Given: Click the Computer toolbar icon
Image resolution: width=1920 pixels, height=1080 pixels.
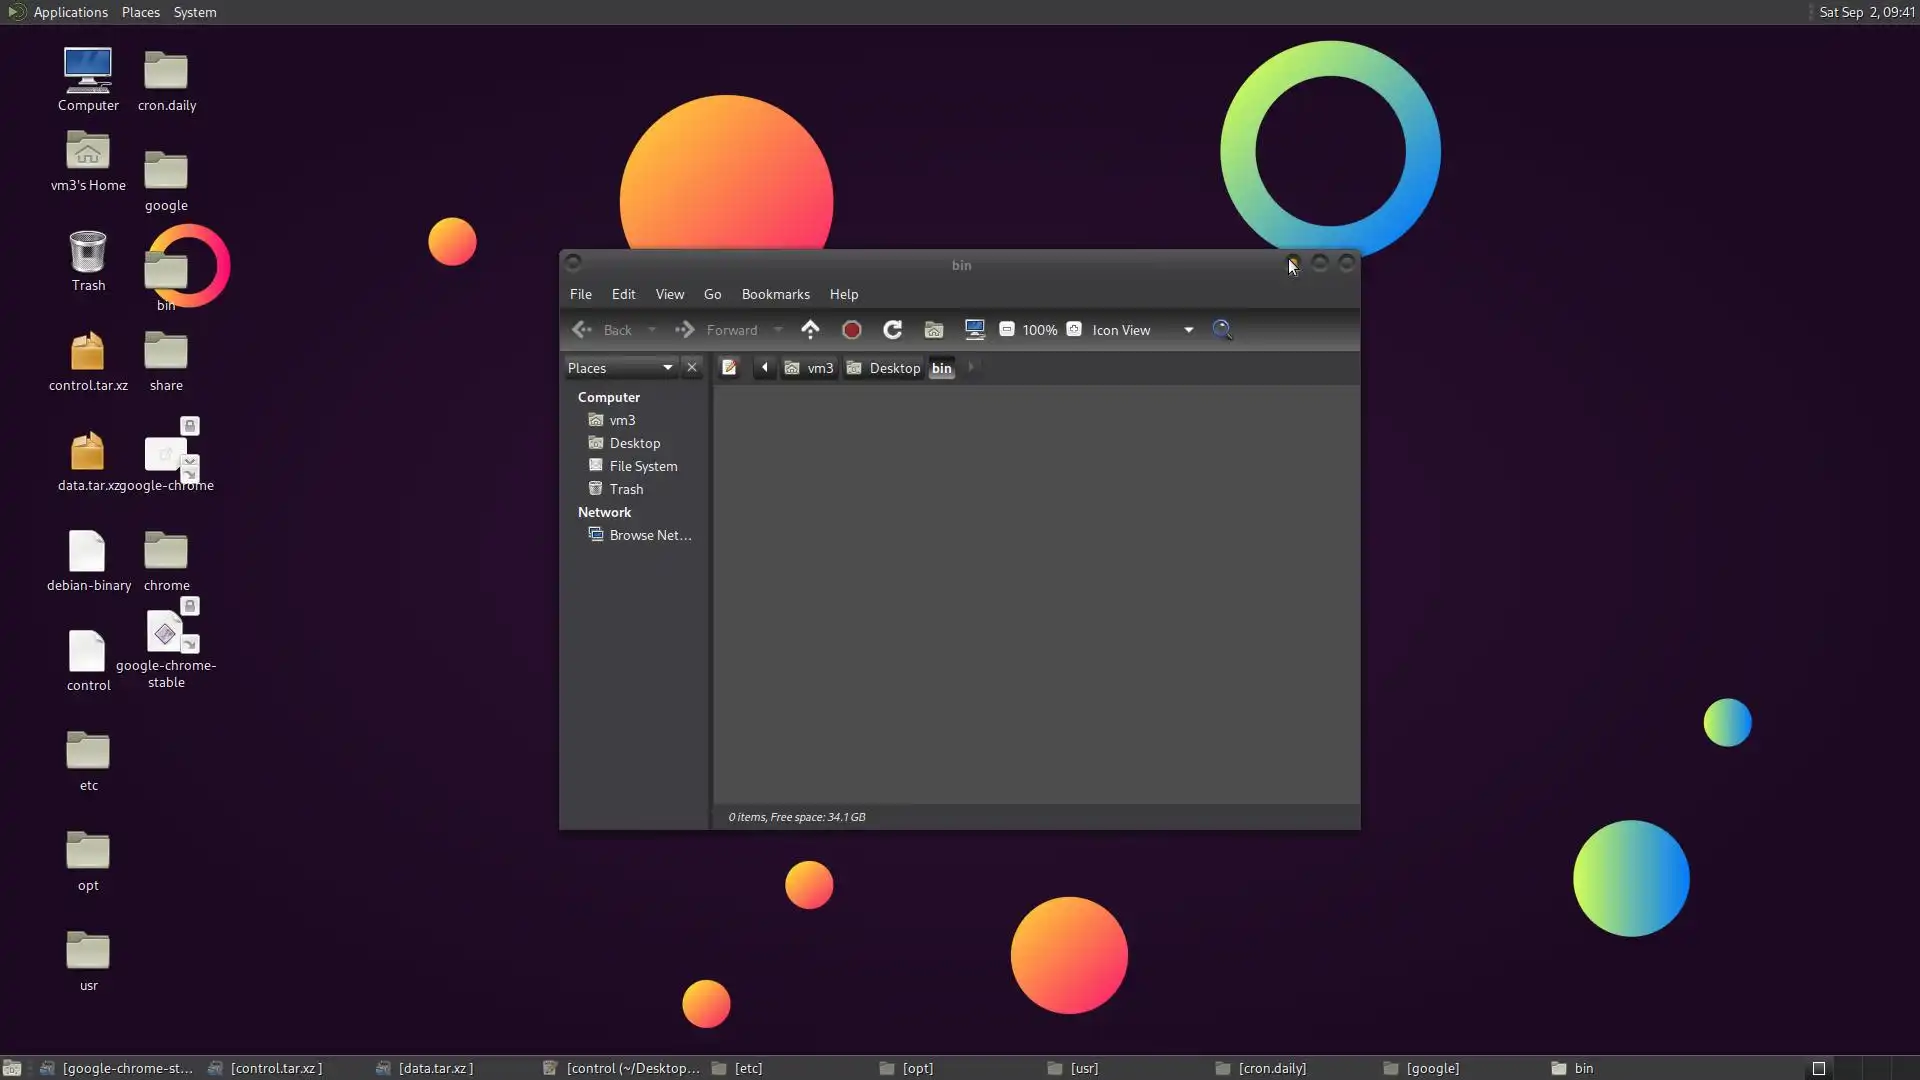Looking at the screenshot, I should pyautogui.click(x=974, y=329).
